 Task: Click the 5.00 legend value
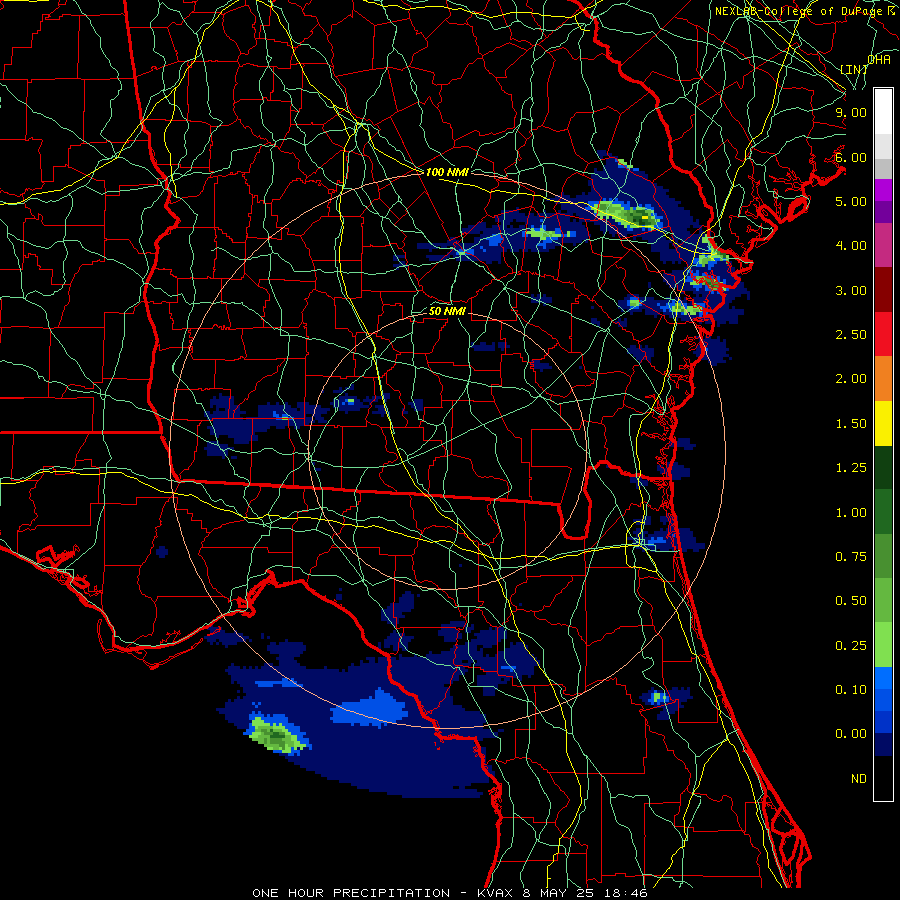tap(851, 201)
